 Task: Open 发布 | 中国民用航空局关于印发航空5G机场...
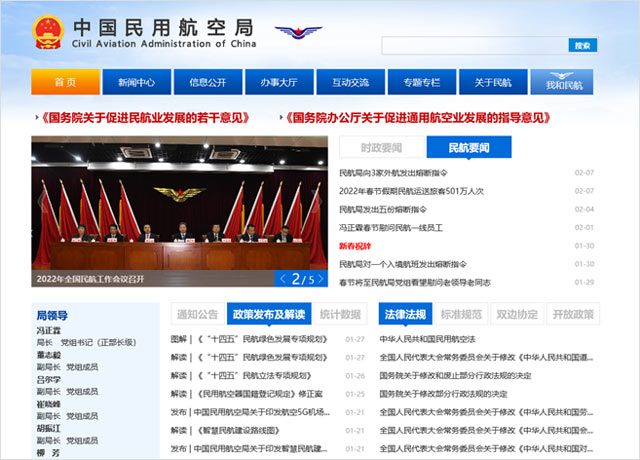(251, 412)
